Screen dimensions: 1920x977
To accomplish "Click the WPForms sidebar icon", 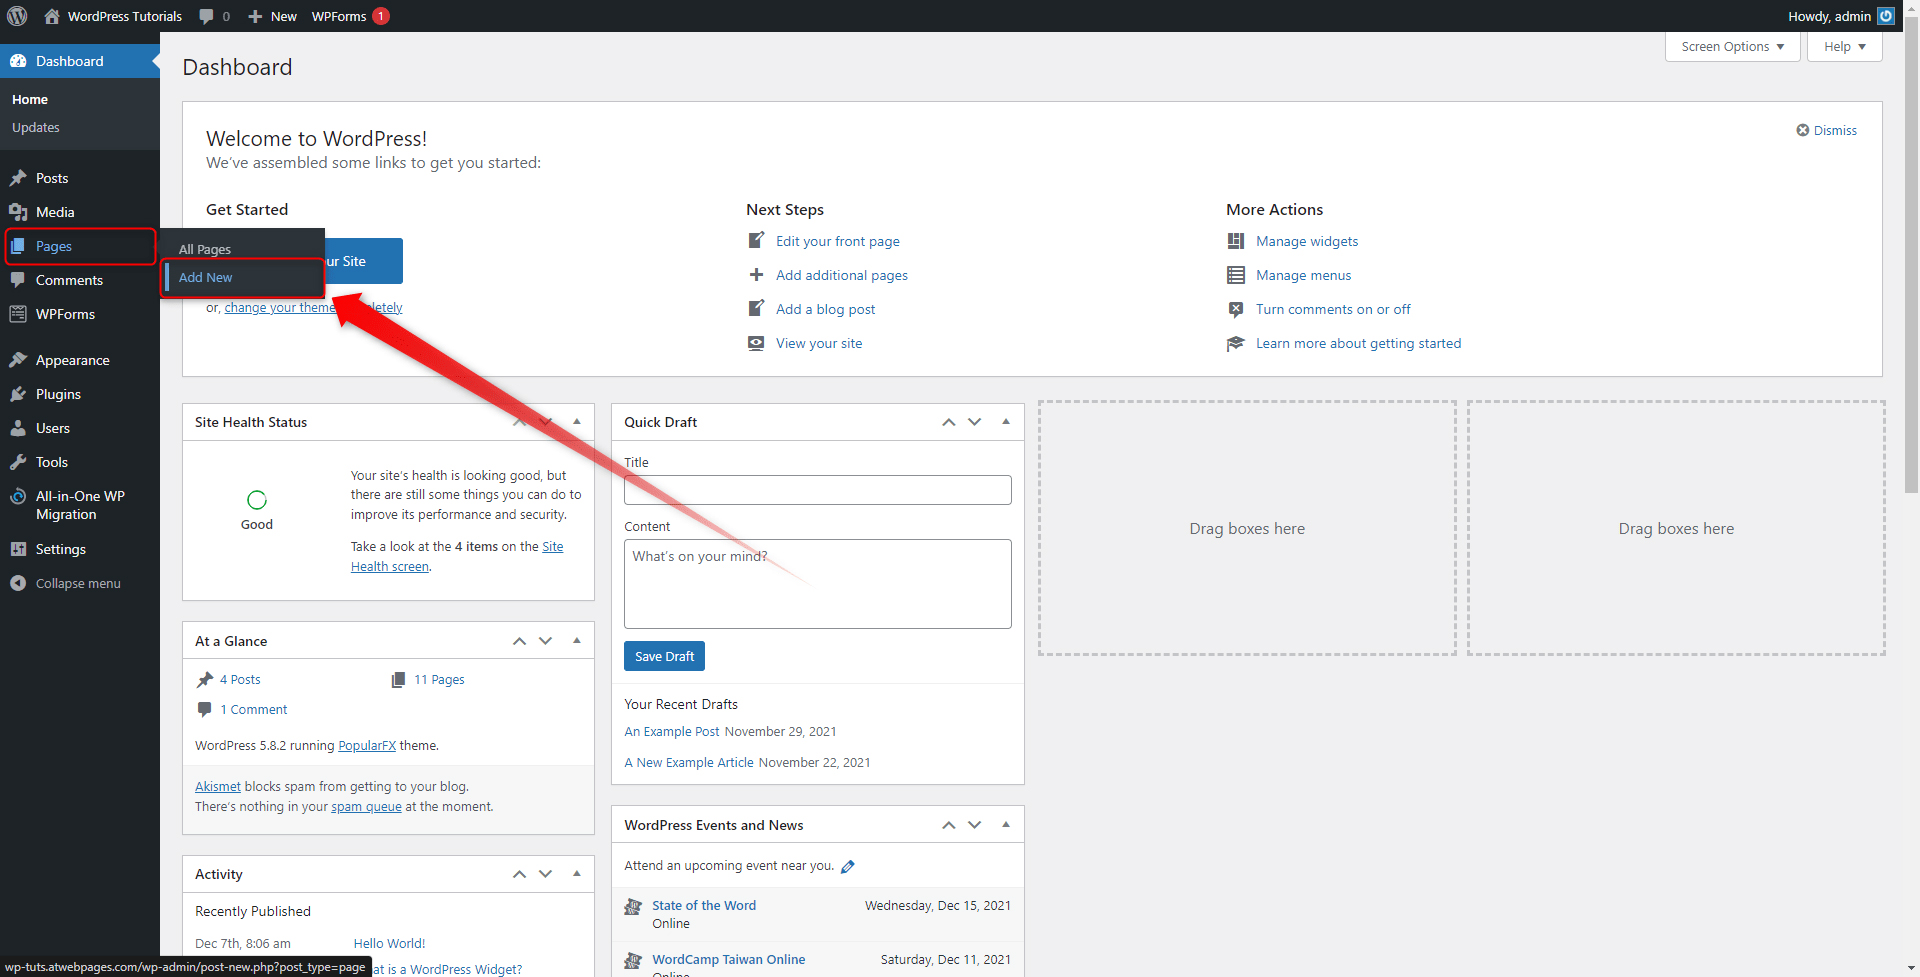I will (18, 314).
